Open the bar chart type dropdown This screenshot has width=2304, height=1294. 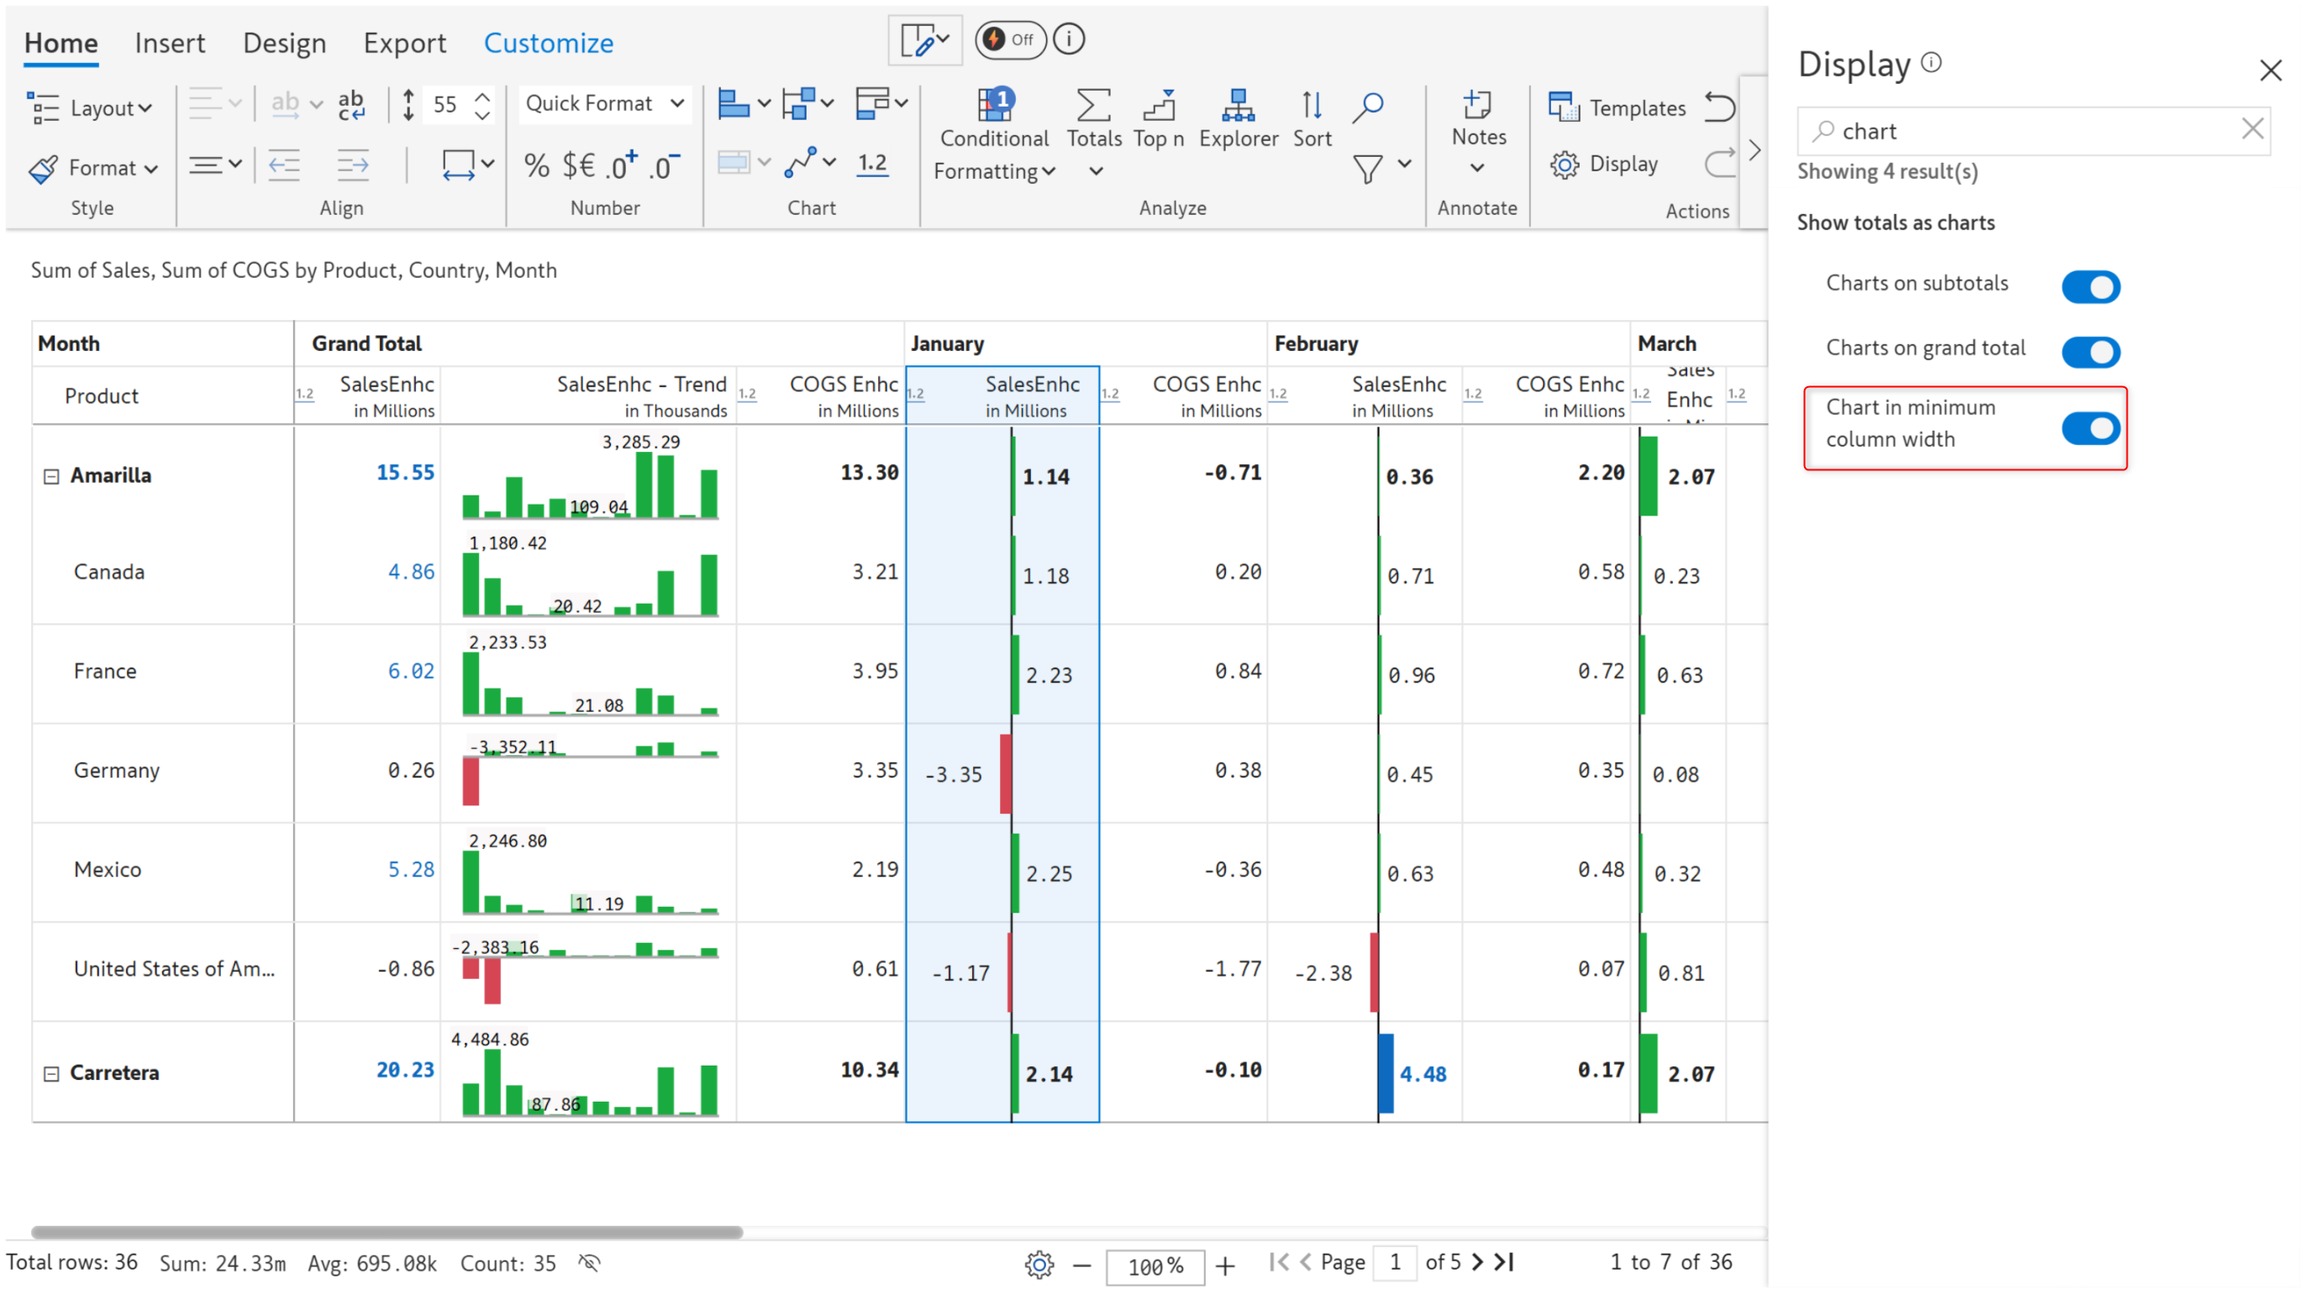[x=743, y=104]
